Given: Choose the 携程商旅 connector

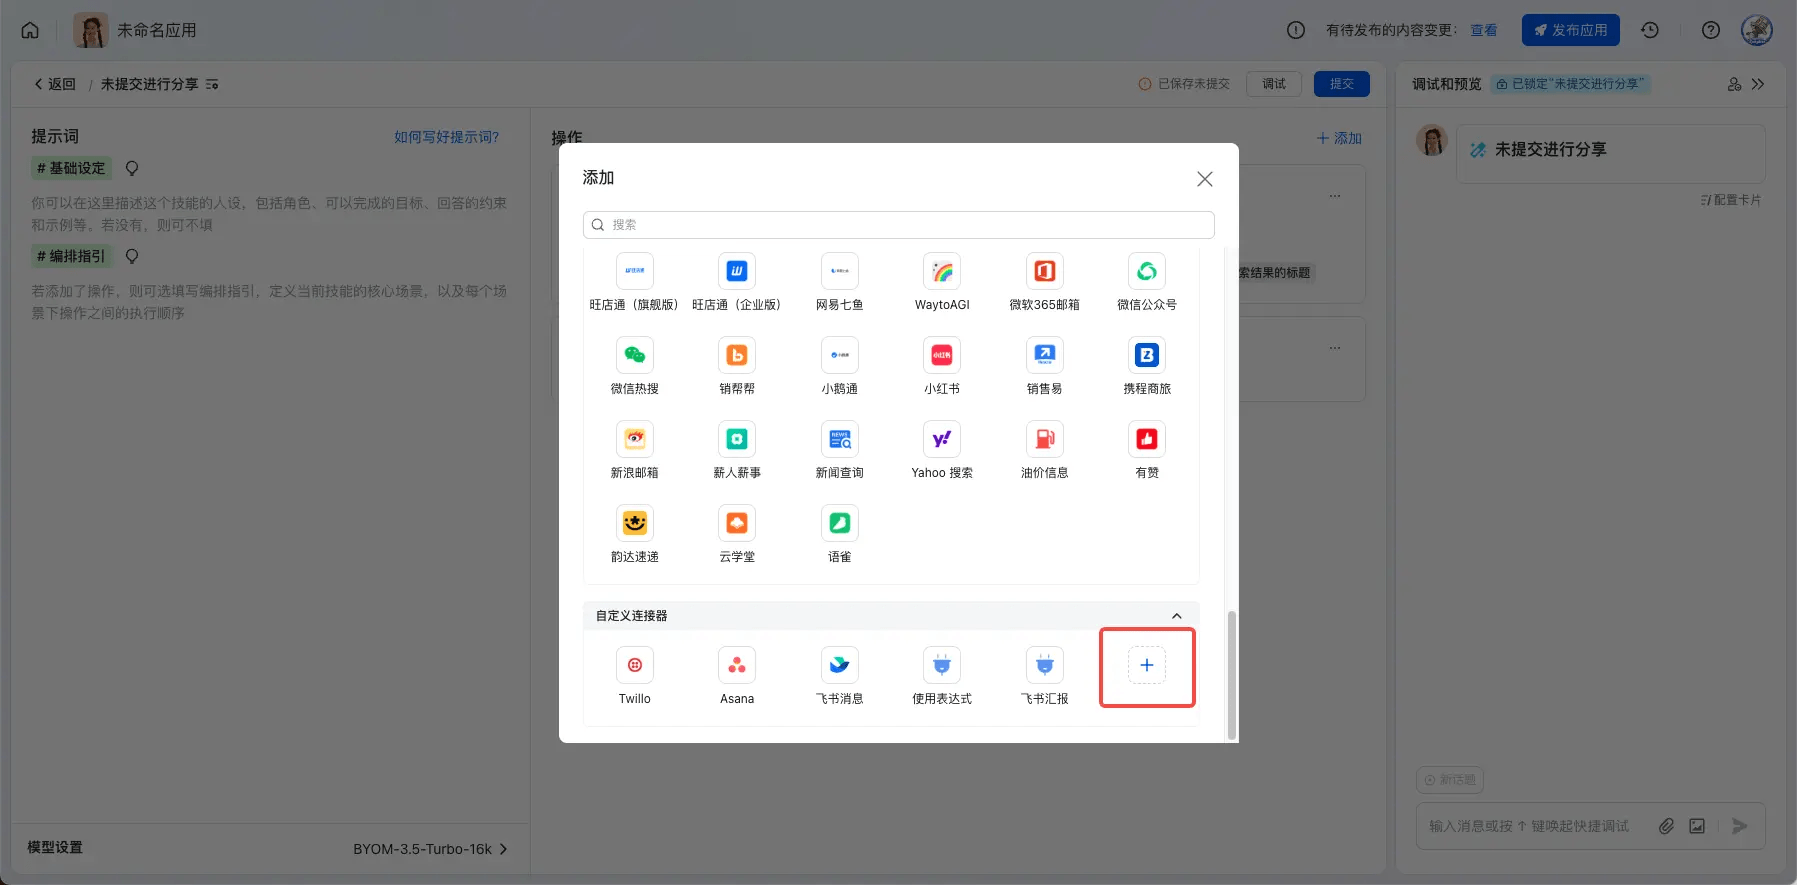Looking at the screenshot, I should point(1147,355).
